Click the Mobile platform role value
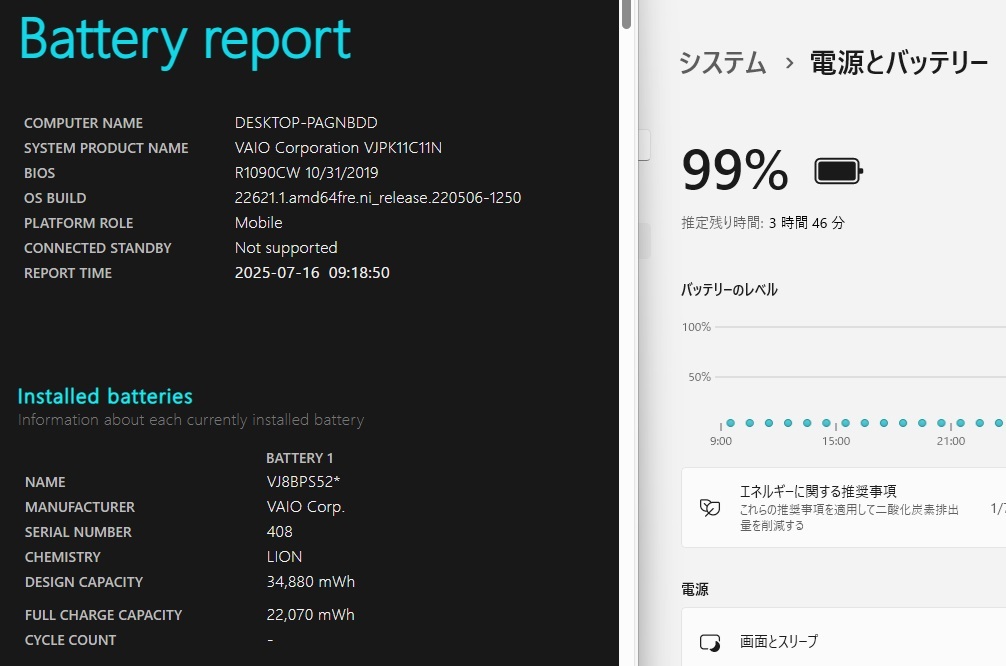Viewport: 1006px width, 666px height. click(259, 223)
